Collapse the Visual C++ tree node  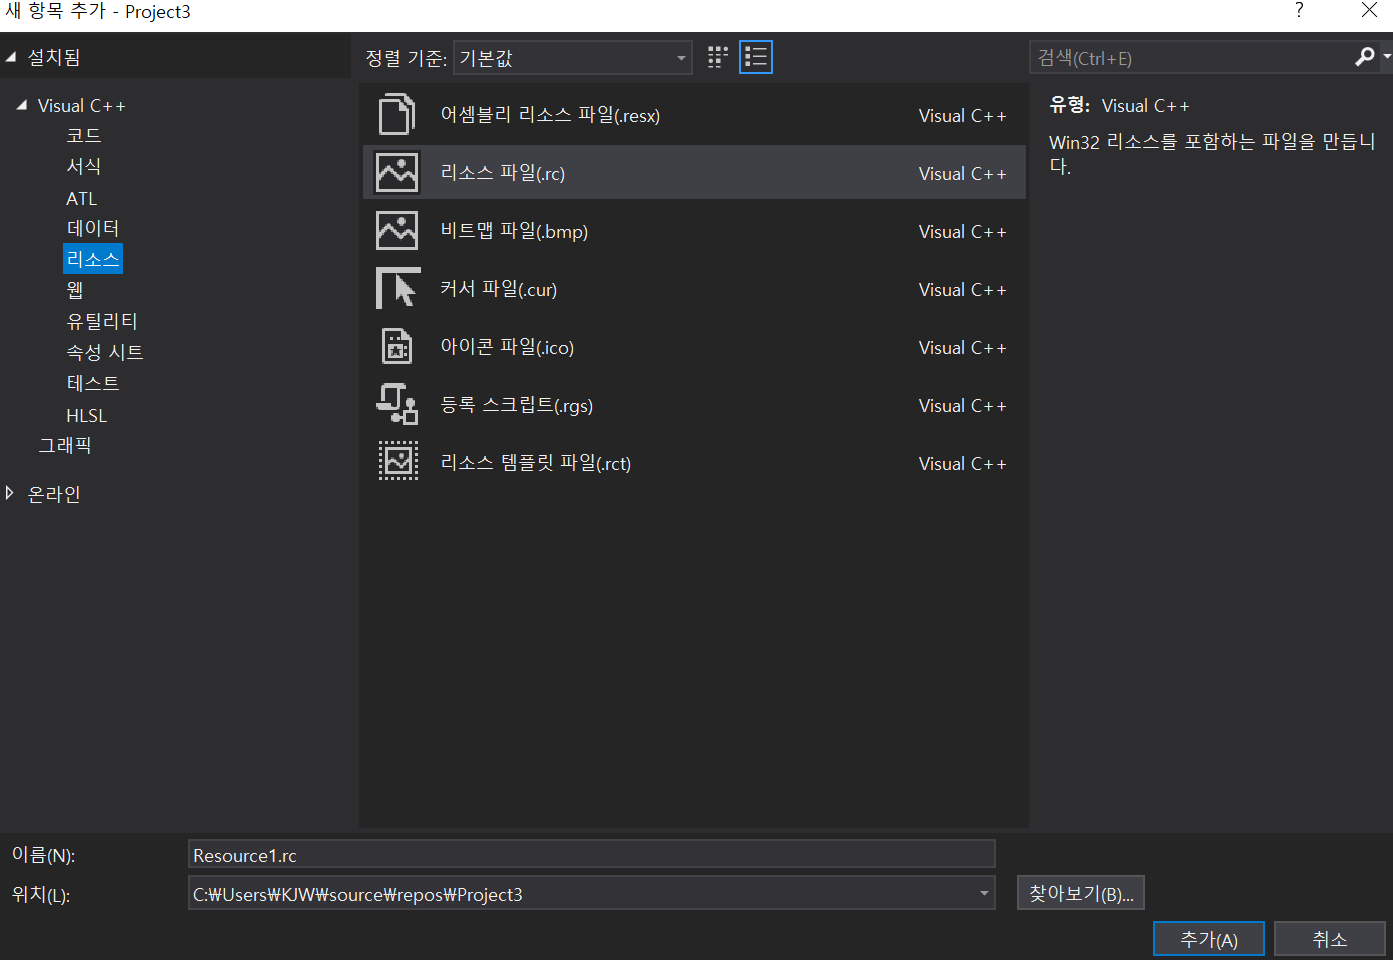pyautogui.click(x=21, y=105)
